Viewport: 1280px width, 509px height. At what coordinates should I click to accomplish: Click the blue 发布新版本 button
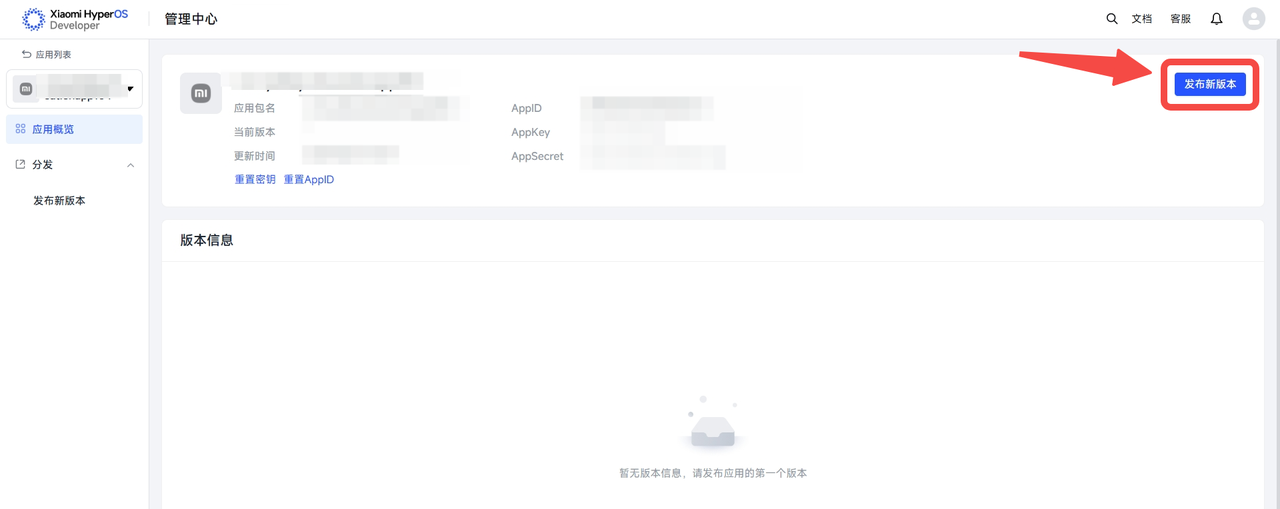click(1210, 84)
